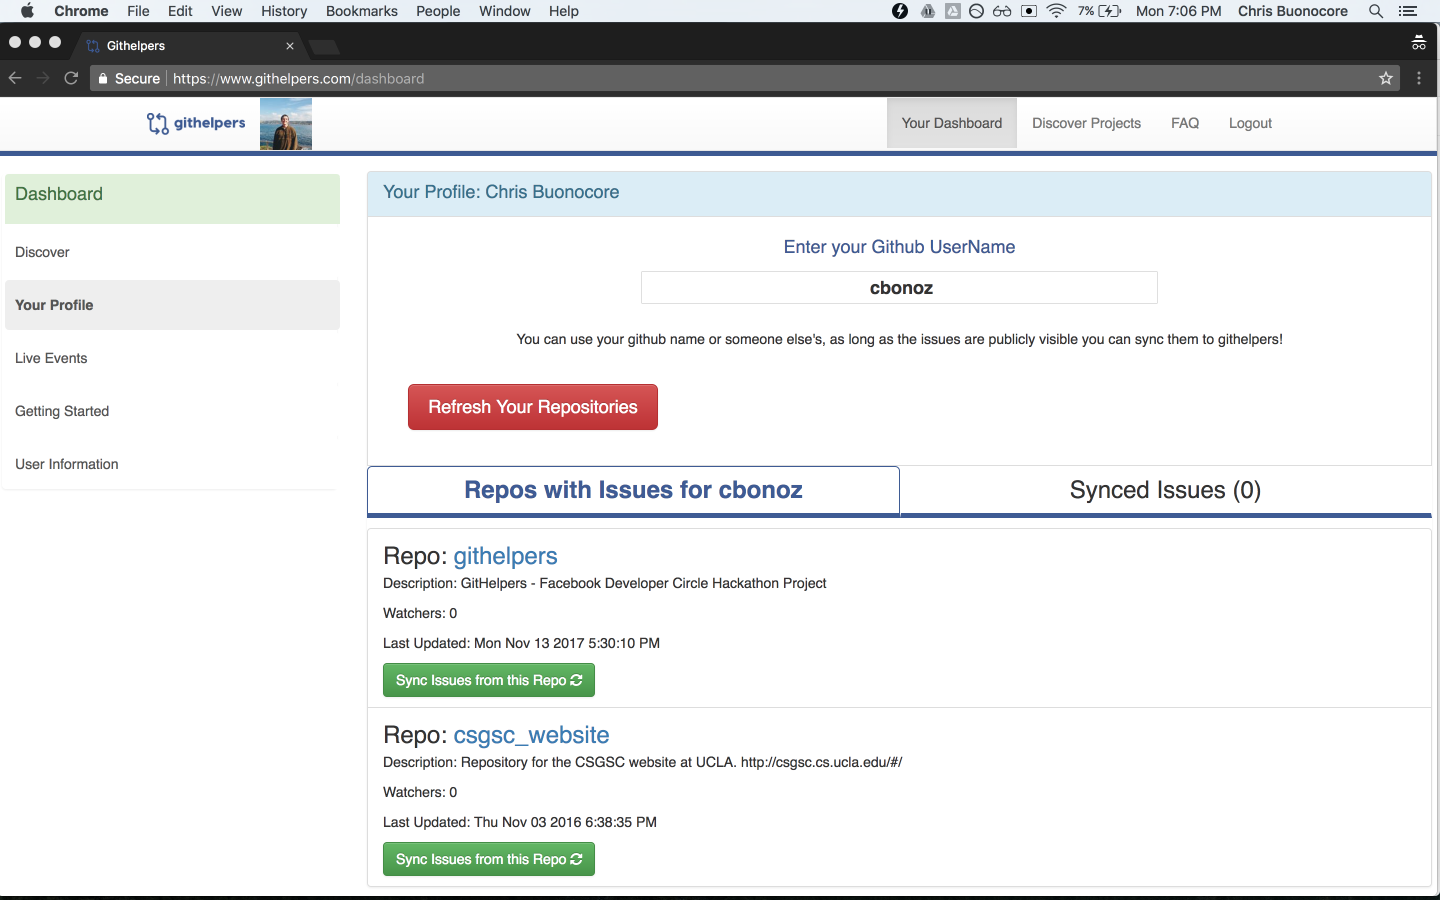Open the Help menu

point(564,11)
